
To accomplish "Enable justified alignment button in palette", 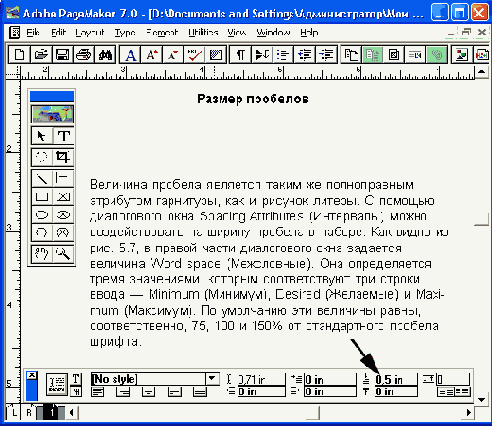I will (x=200, y=392).
